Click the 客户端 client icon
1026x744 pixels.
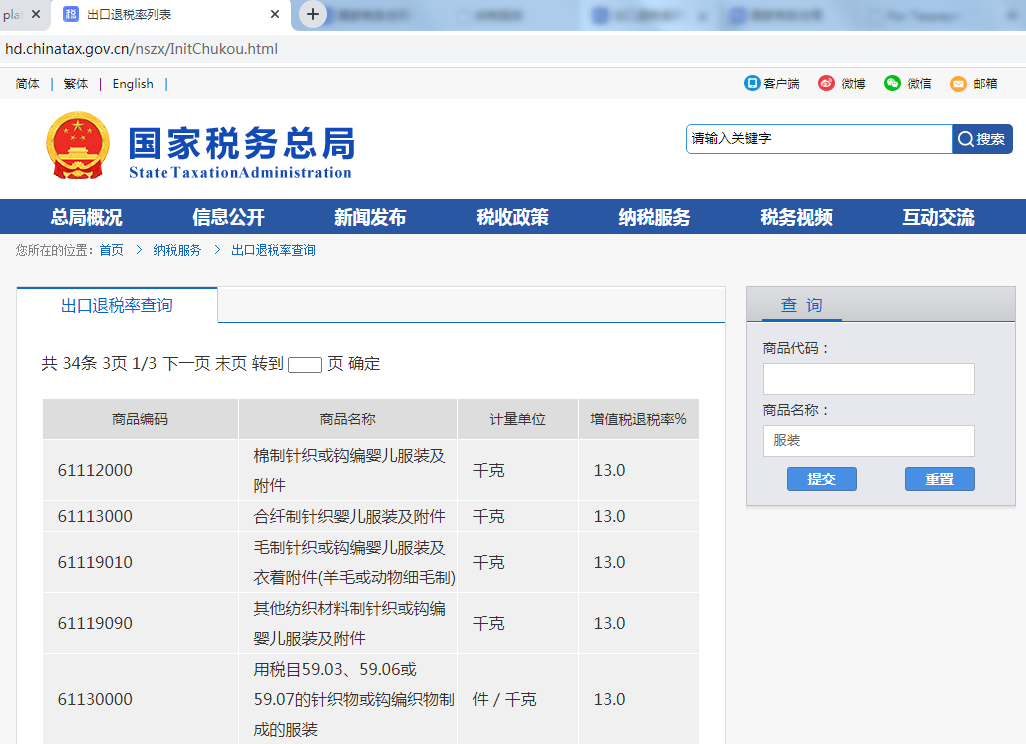pyautogui.click(x=752, y=83)
